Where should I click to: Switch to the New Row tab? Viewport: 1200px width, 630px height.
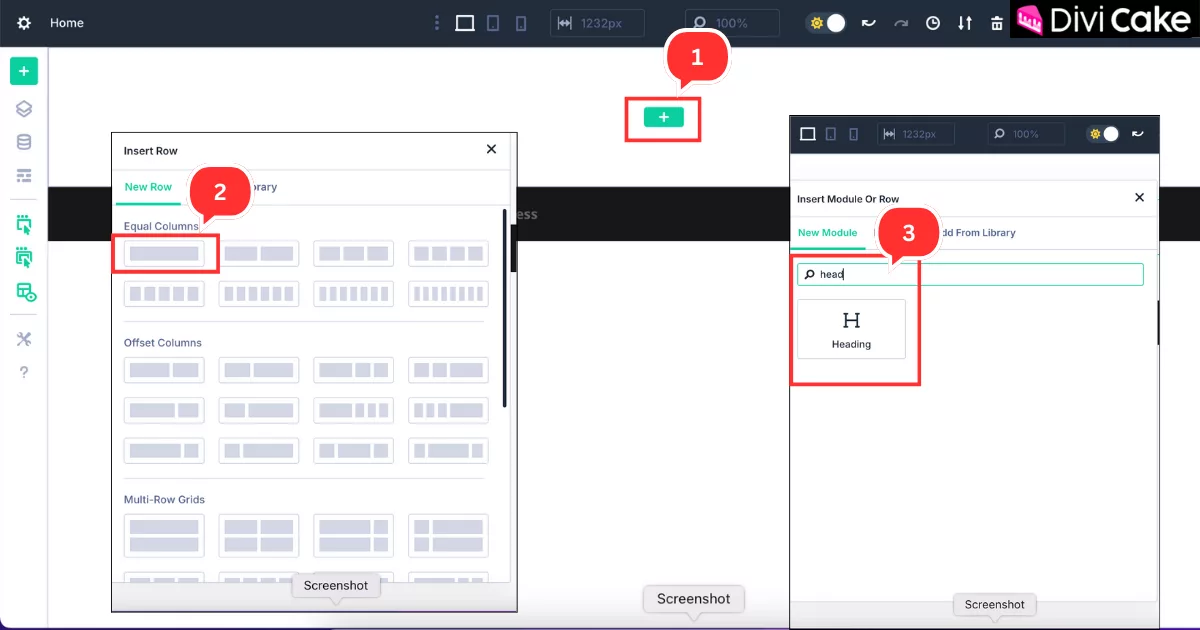point(148,187)
